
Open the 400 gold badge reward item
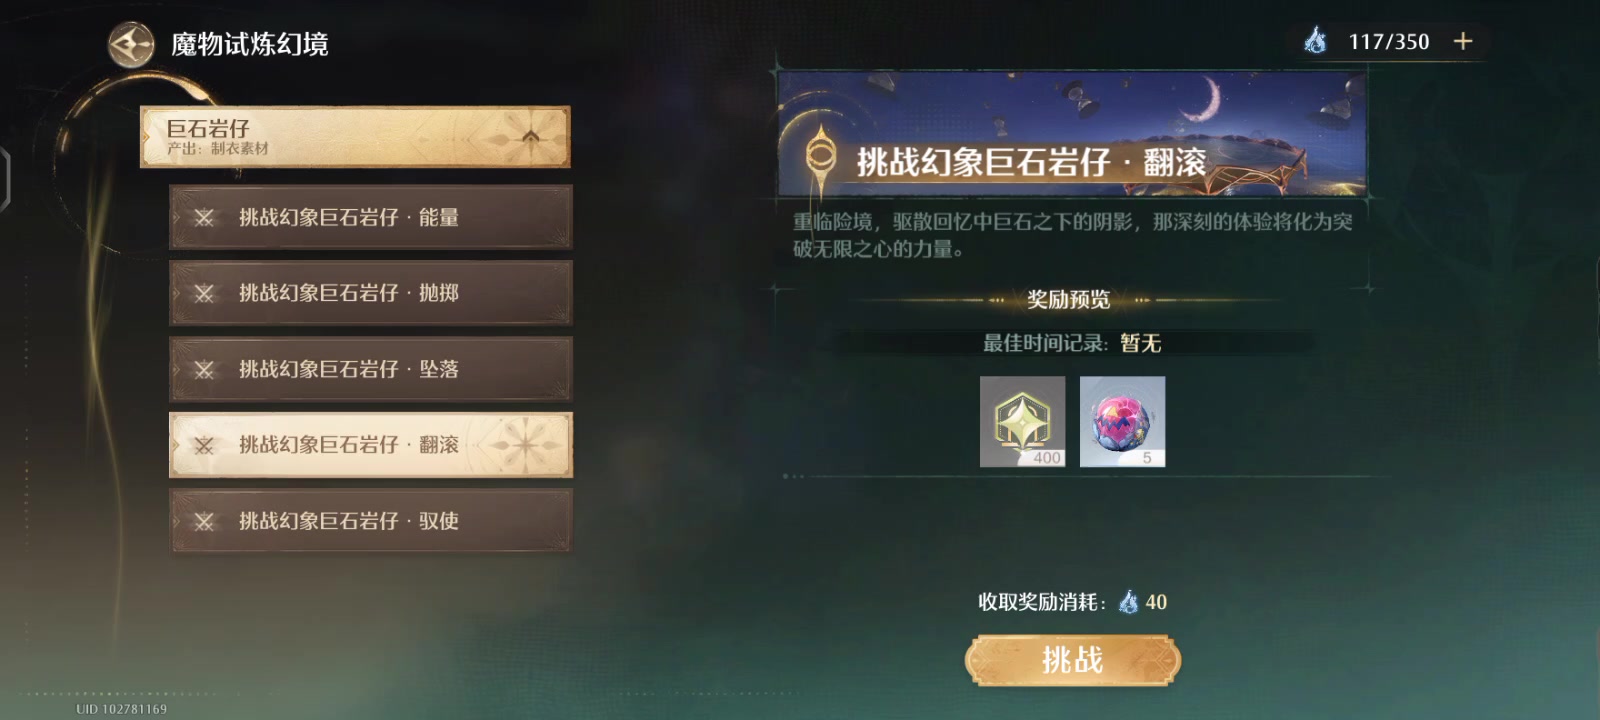pos(1022,421)
